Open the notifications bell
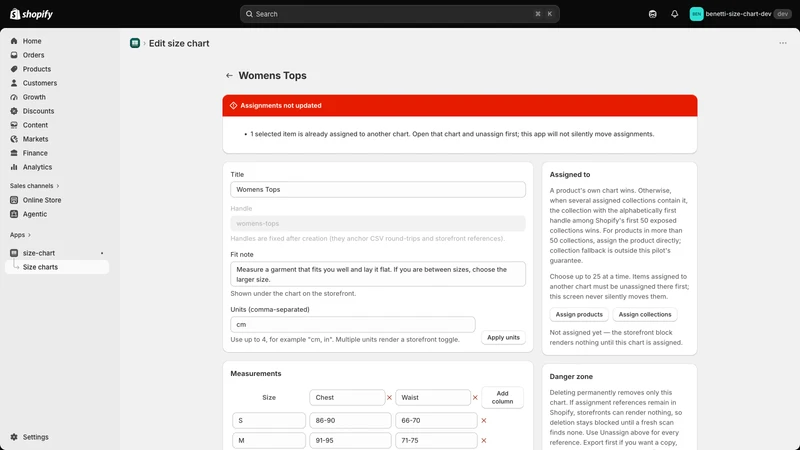 [x=674, y=14]
